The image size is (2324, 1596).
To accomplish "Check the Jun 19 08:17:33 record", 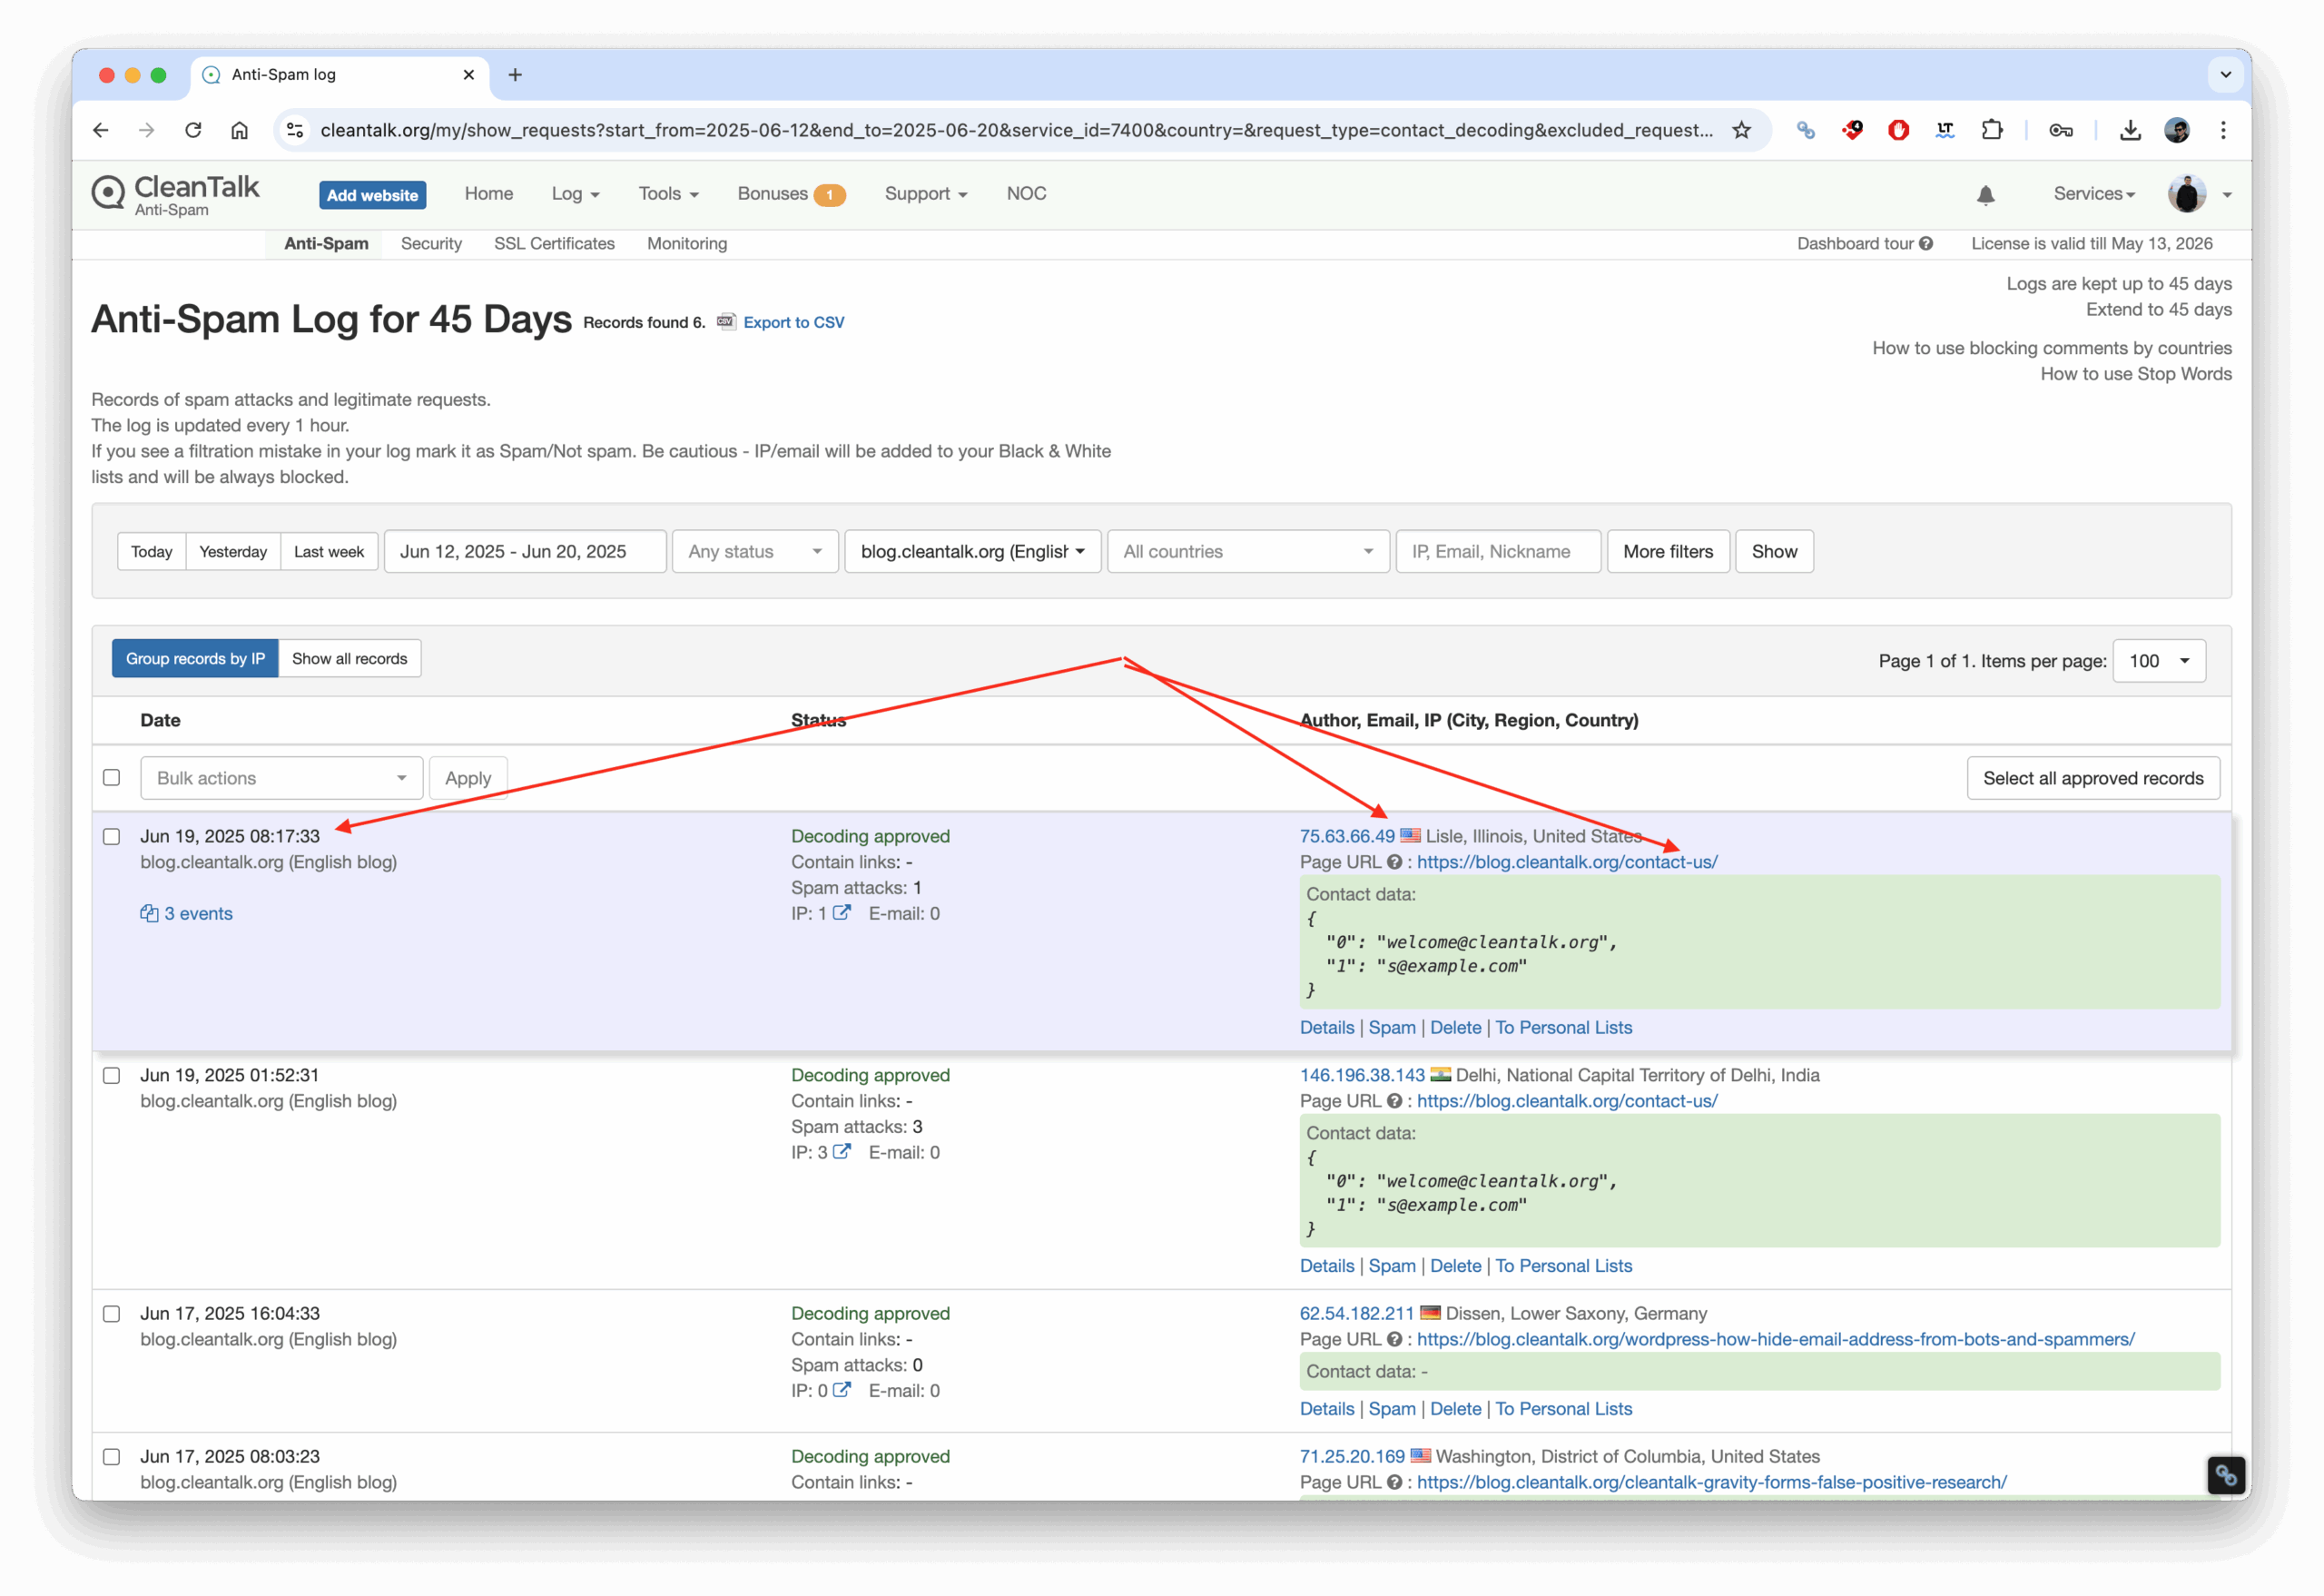I will click(112, 836).
